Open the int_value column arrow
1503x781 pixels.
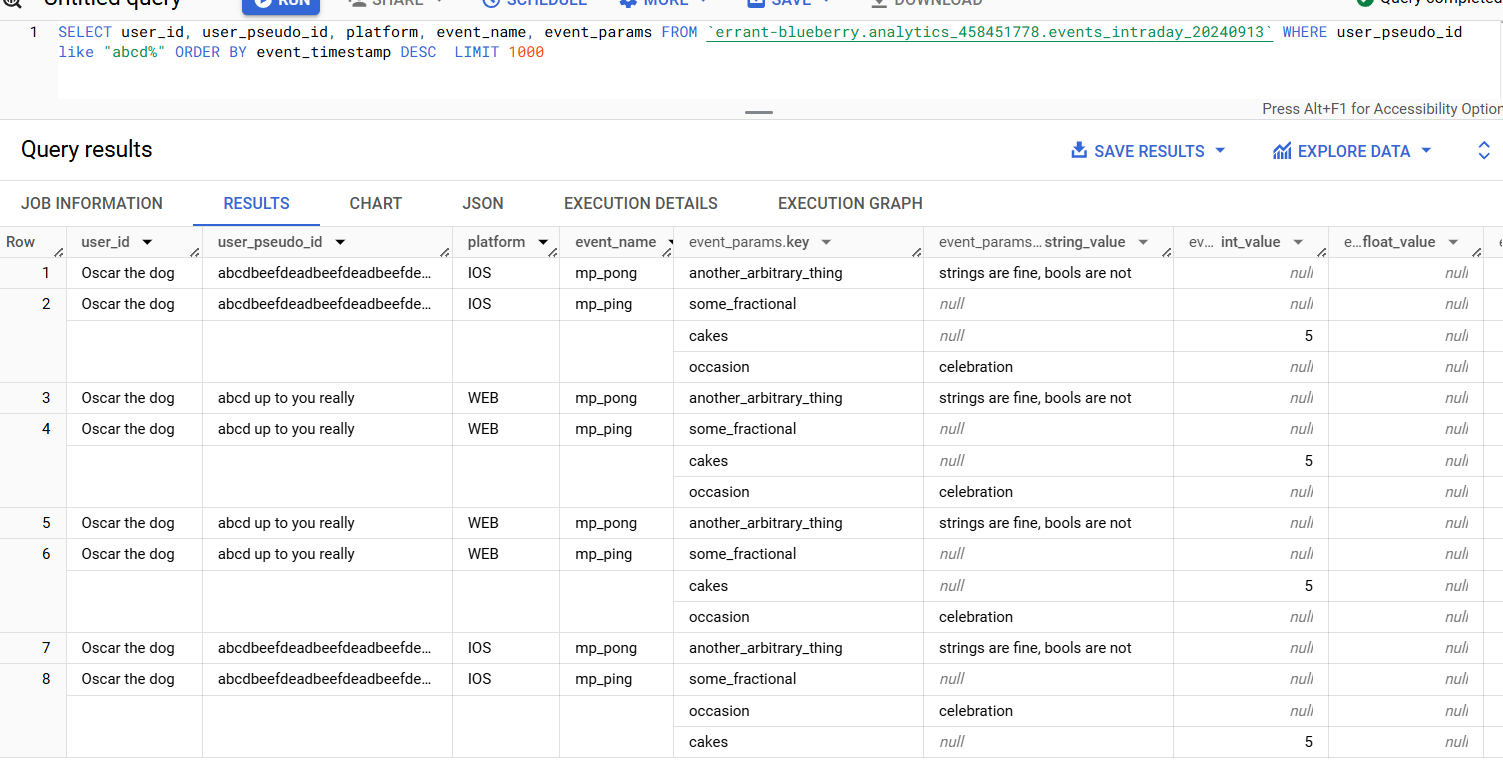pyautogui.click(x=1298, y=242)
